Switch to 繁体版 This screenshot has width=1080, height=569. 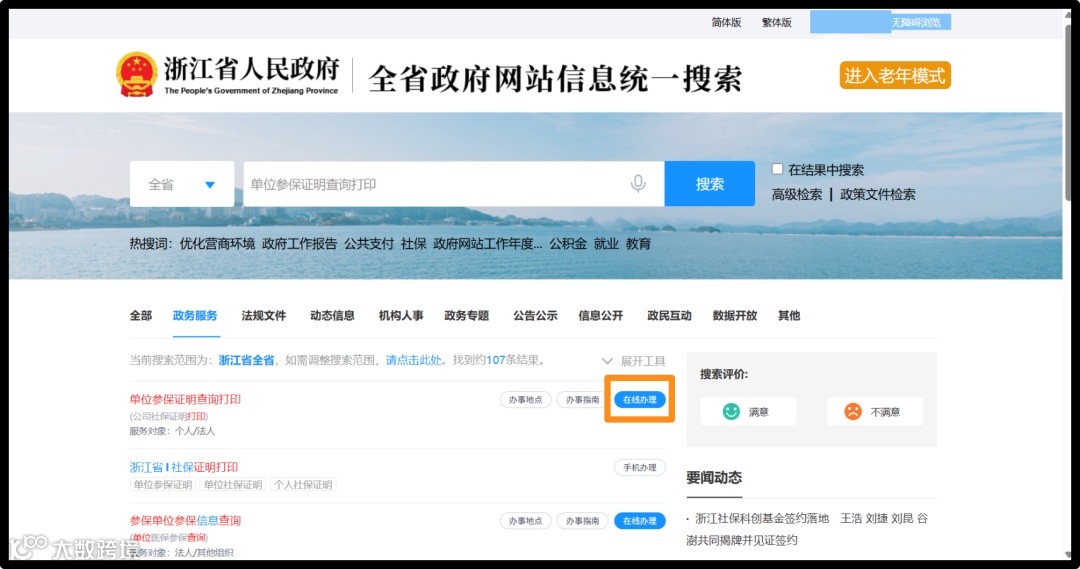click(x=776, y=23)
